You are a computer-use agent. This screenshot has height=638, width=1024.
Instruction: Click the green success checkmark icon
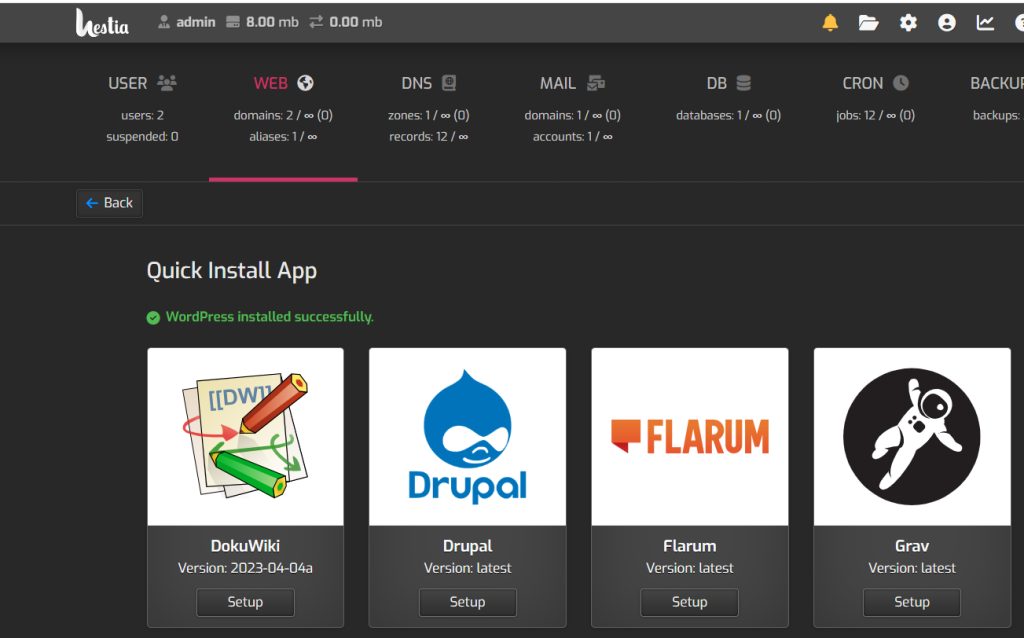[x=153, y=318]
